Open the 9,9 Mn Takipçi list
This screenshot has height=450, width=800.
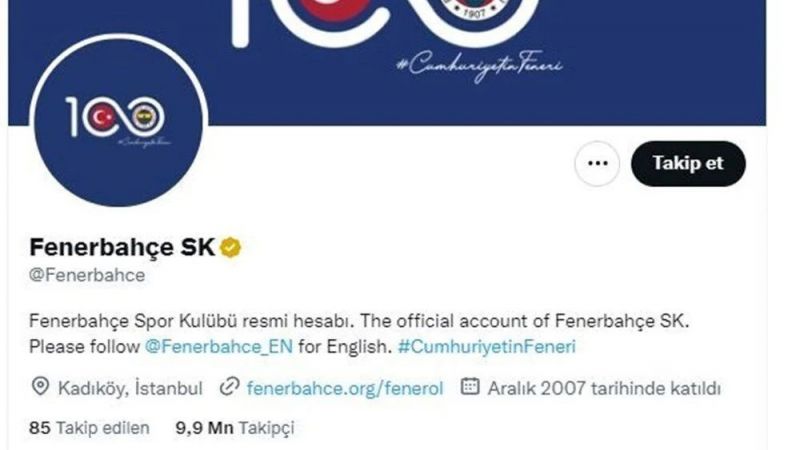tap(235, 428)
